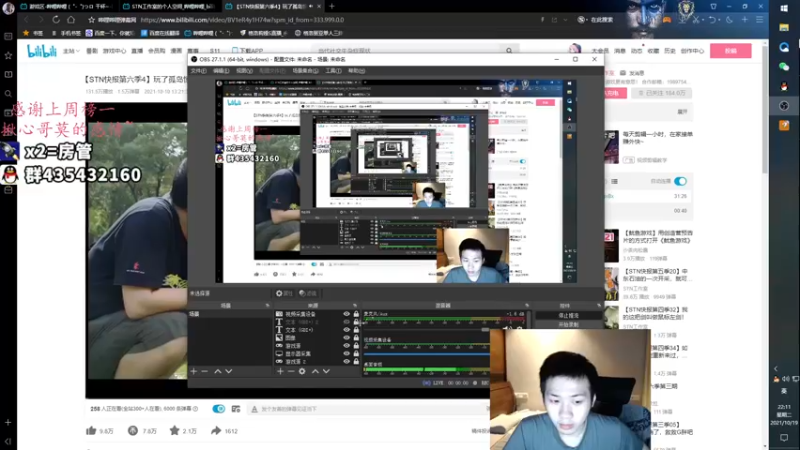Image resolution: width=800 pixels, height=450 pixels.
Task: Pop out the OBS audio mixer dock
Action: [527, 306]
